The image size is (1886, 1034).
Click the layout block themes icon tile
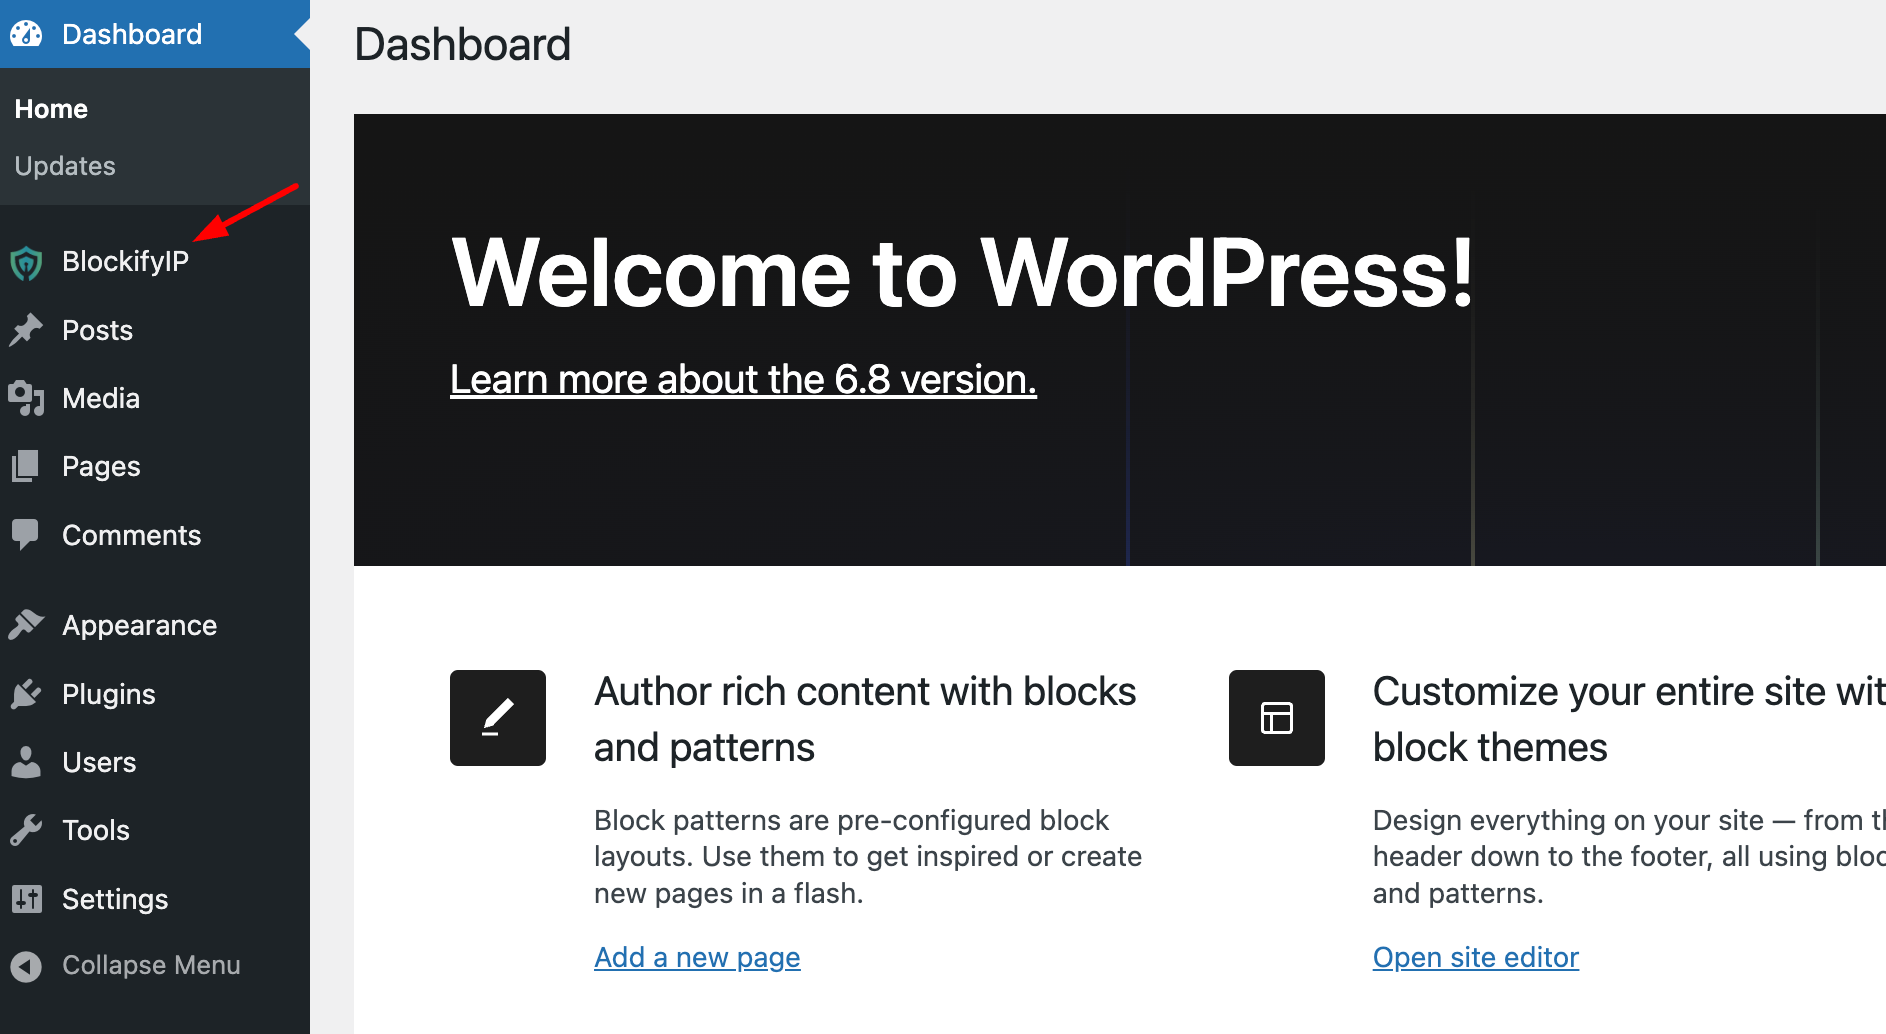tap(1277, 718)
